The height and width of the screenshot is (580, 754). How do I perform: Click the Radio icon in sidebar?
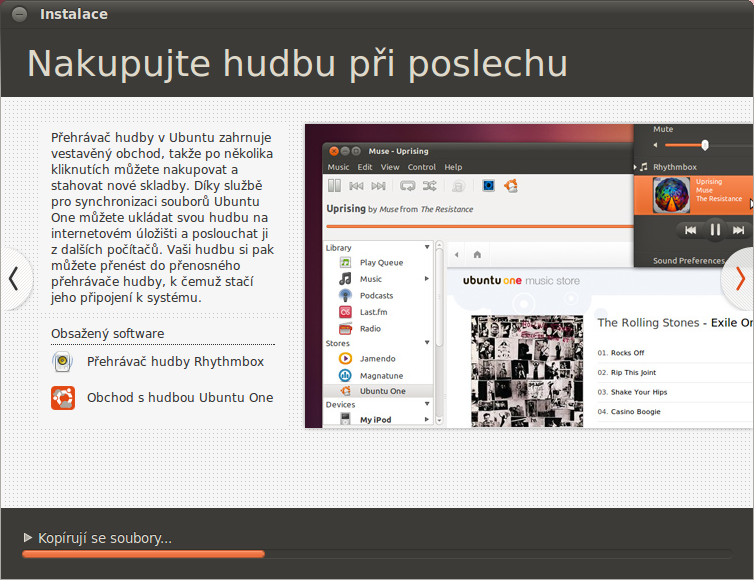point(345,329)
